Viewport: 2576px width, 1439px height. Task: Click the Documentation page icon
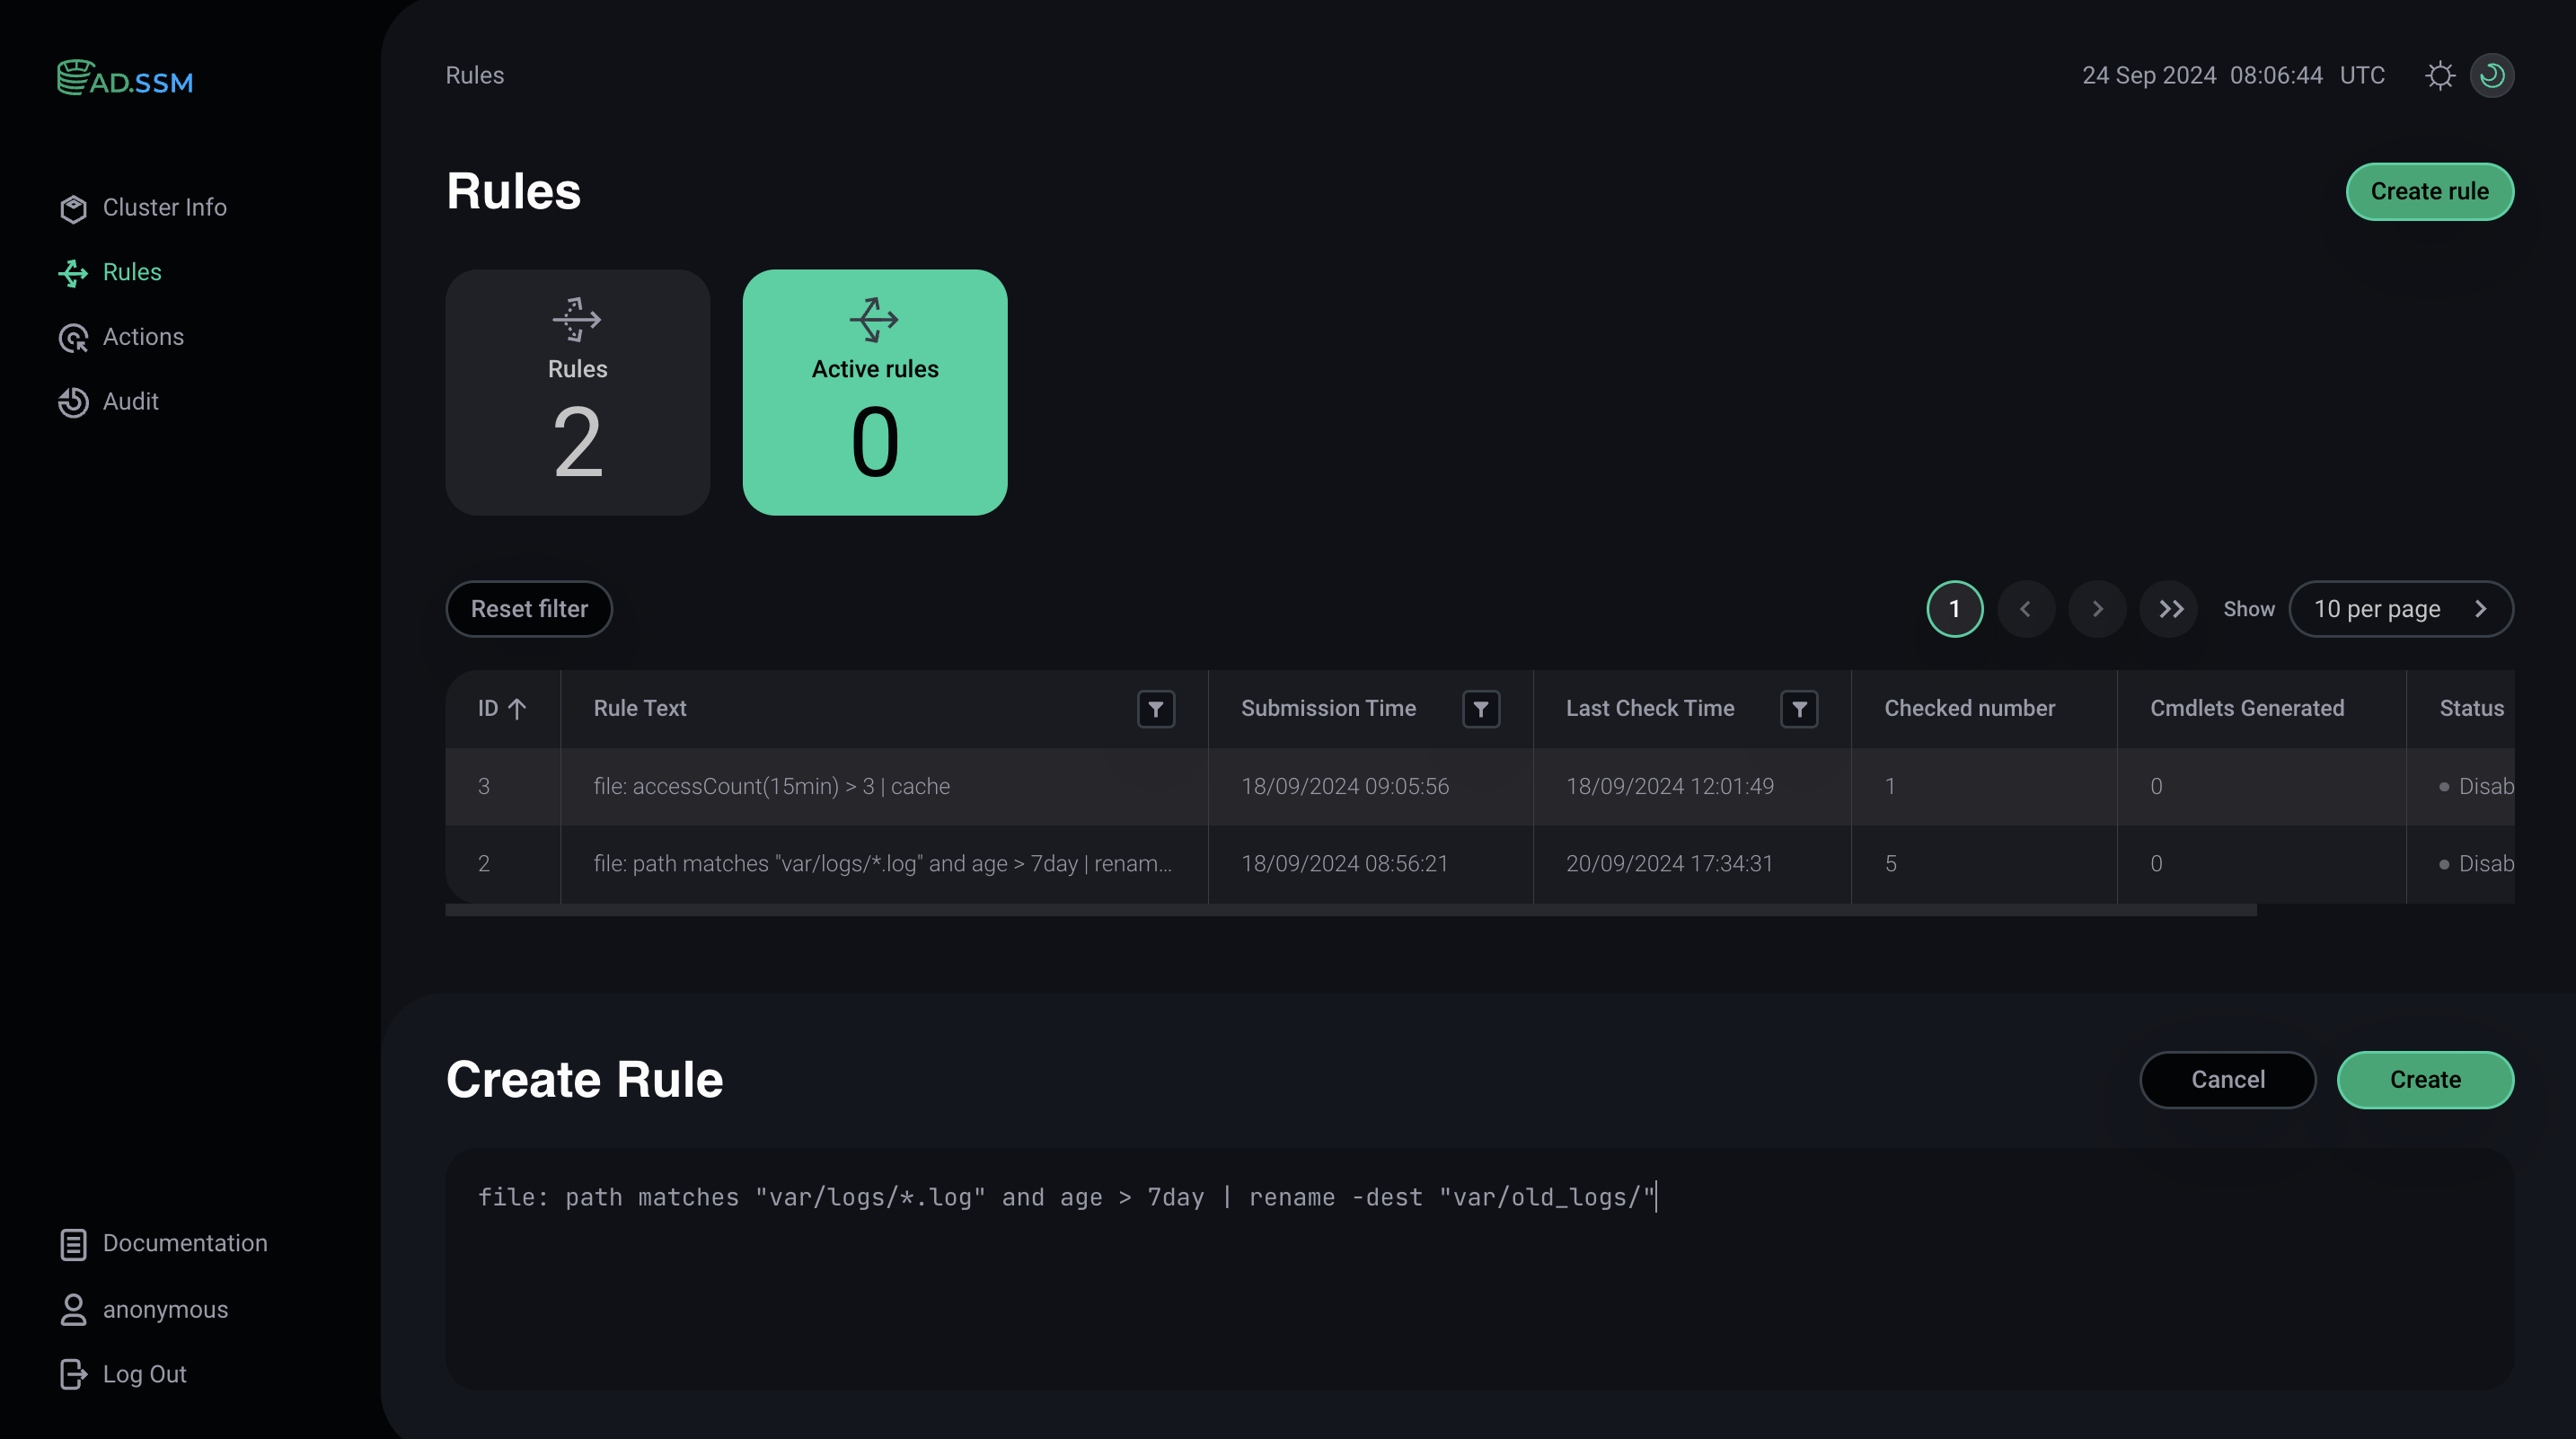point(73,1244)
